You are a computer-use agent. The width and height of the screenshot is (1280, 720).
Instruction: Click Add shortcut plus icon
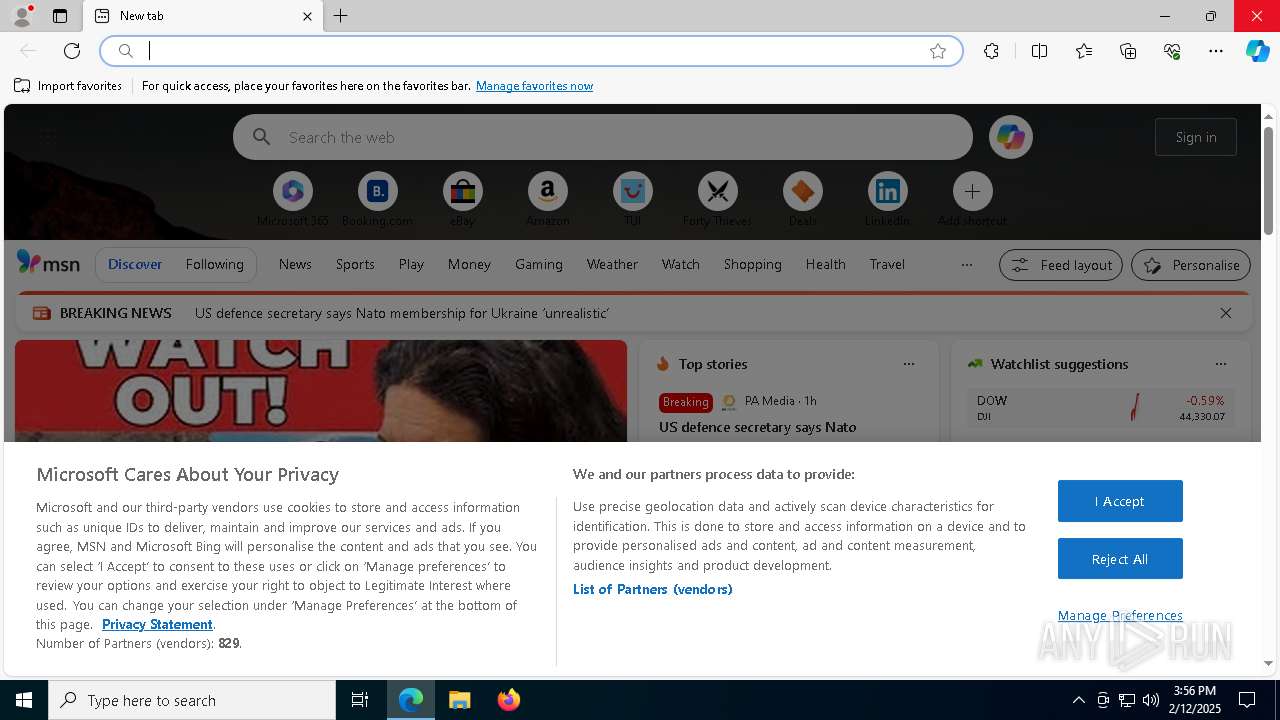(972, 191)
